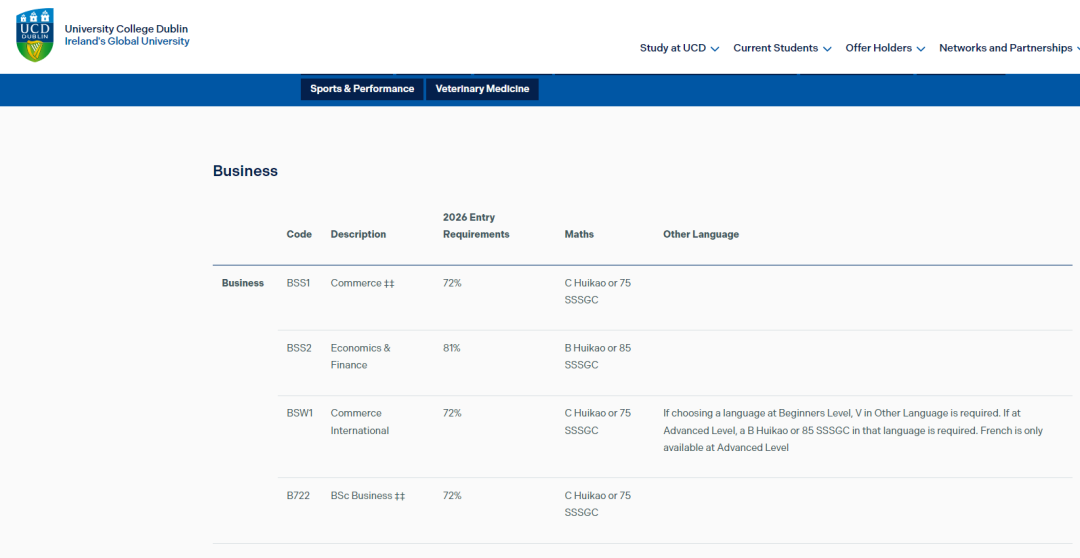1080x558 pixels.
Task: Click BSc Business ‡‡ description
Action: click(368, 495)
